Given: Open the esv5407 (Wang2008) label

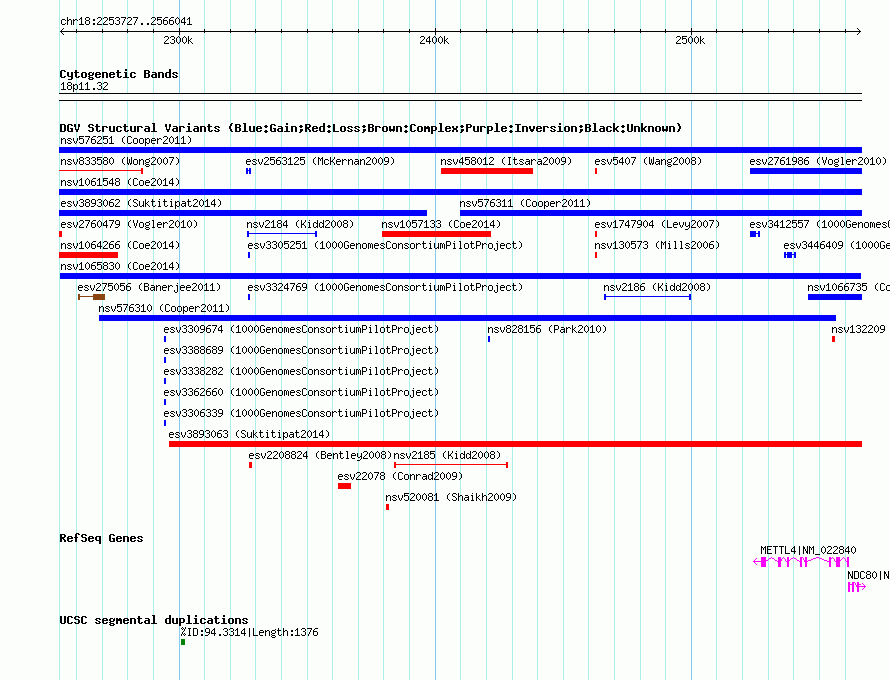Looking at the screenshot, I should click(648, 161).
